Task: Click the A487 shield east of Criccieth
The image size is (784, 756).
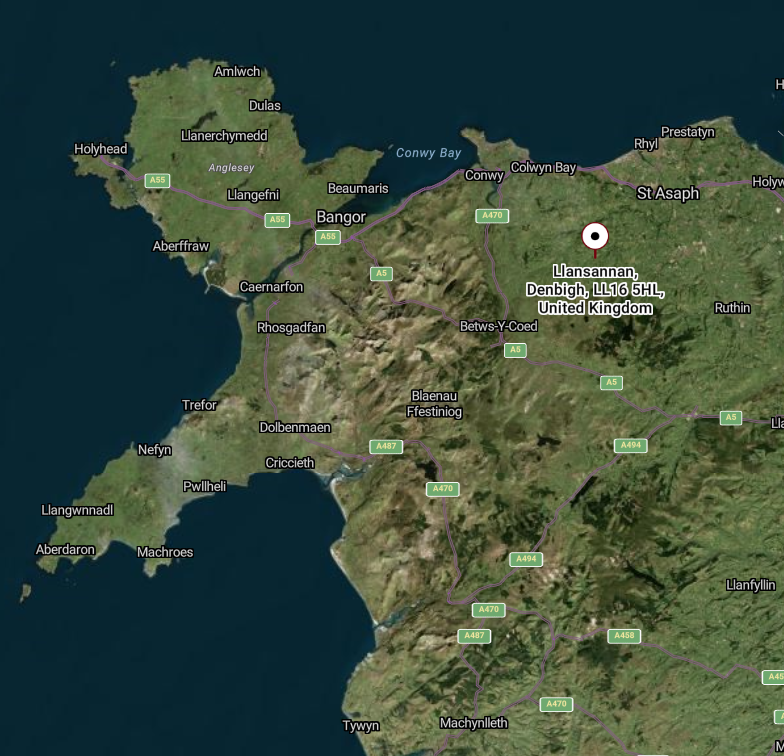Action: click(386, 447)
